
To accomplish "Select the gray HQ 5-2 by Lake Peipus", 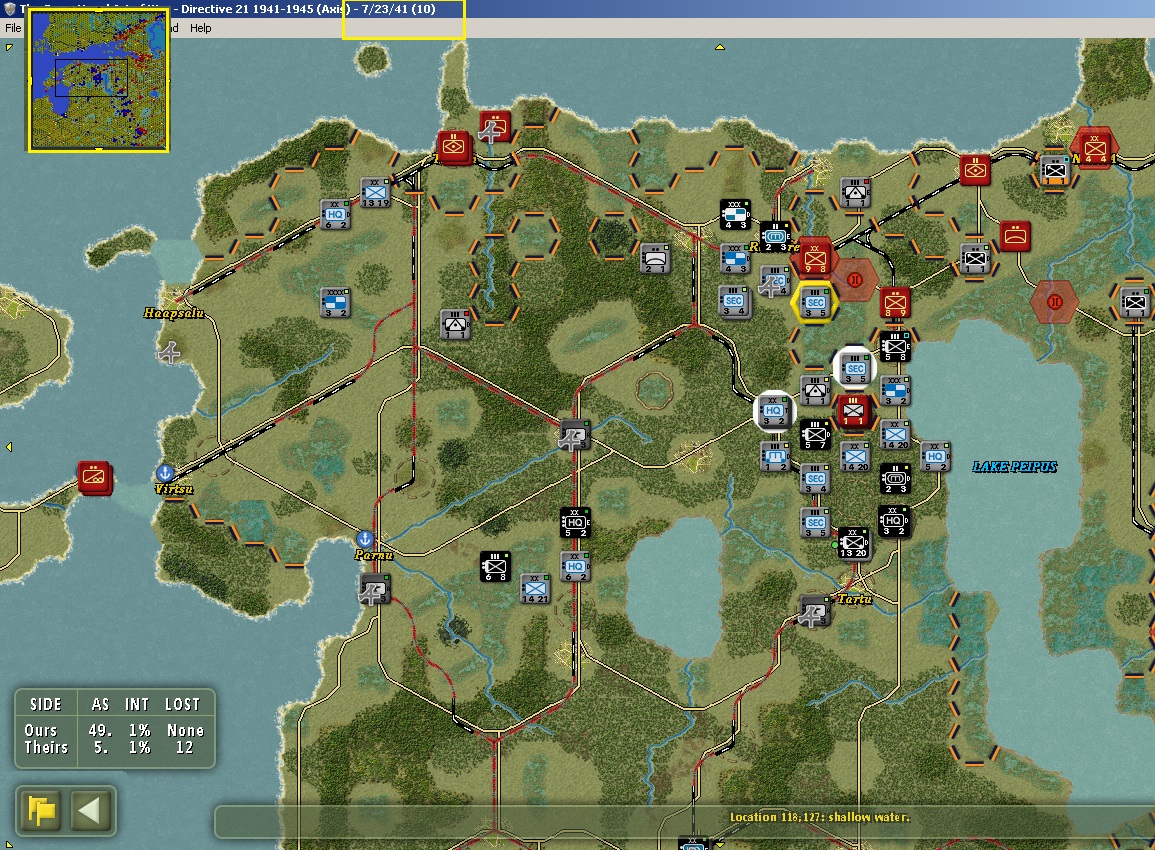I will [935, 457].
